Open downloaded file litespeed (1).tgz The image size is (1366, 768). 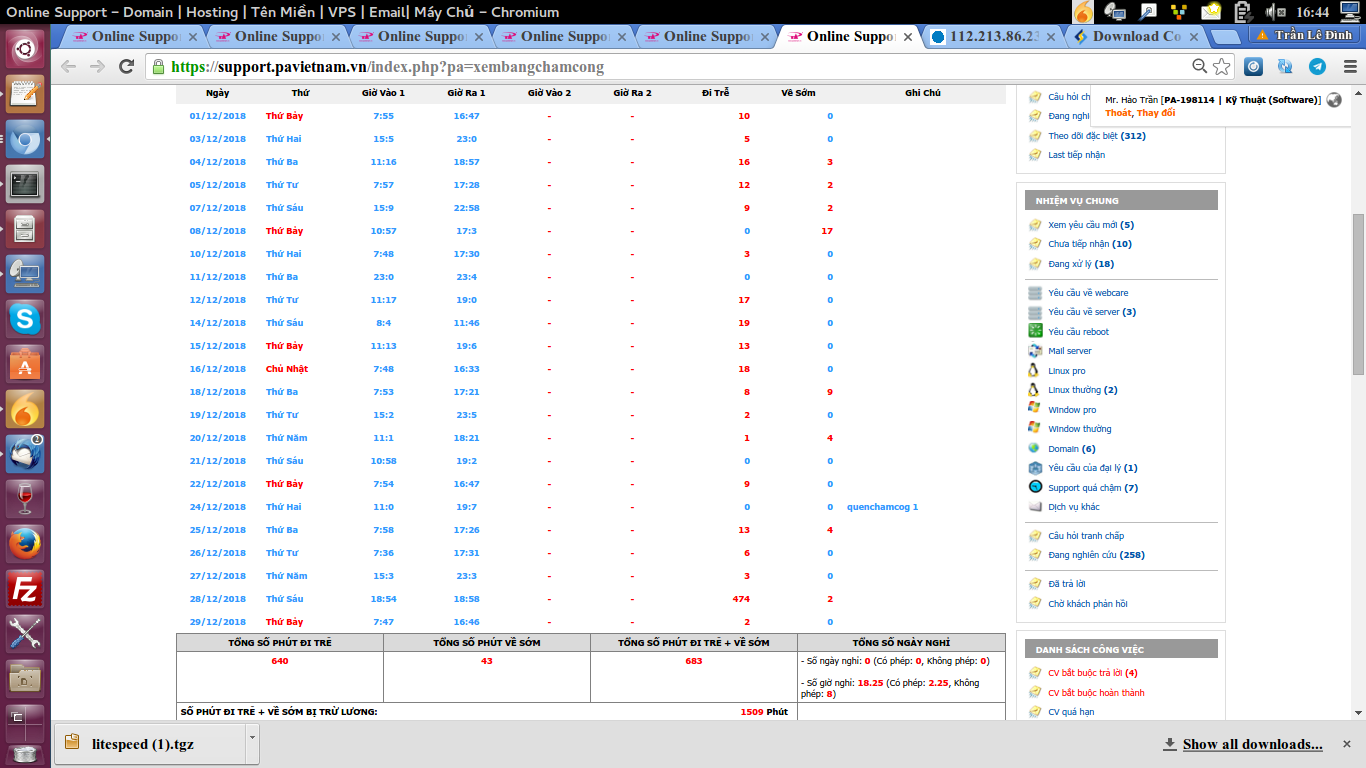click(150, 743)
